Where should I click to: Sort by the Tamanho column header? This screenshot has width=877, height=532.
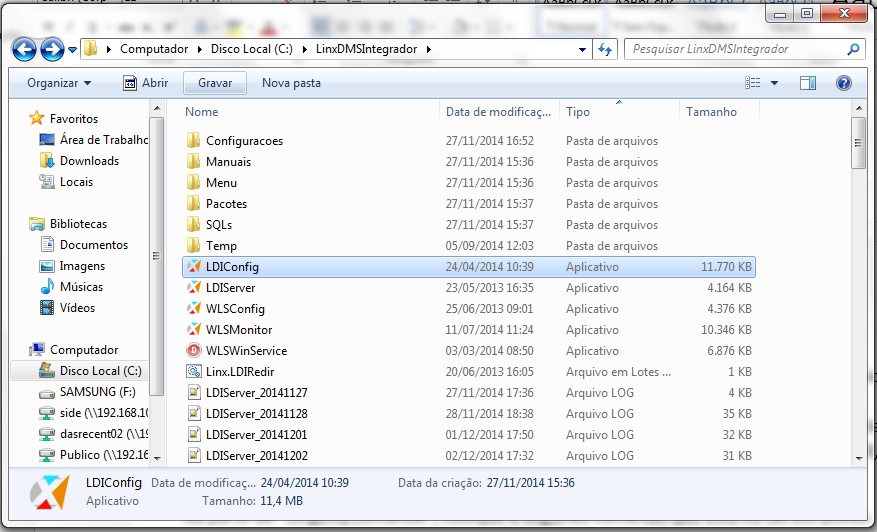point(711,112)
